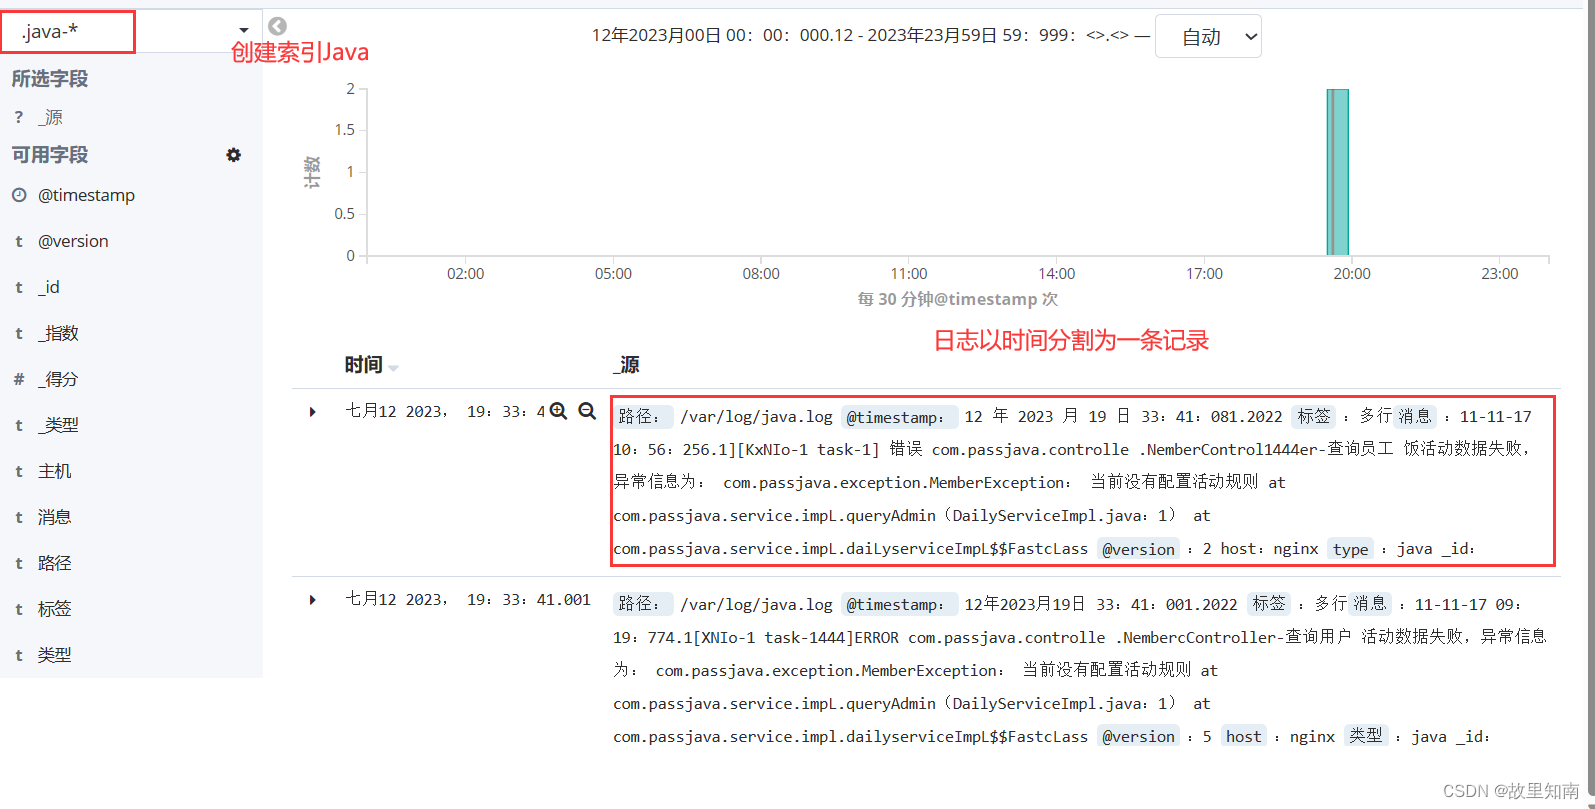
Task: Select the 消息 field
Action: (x=55, y=517)
